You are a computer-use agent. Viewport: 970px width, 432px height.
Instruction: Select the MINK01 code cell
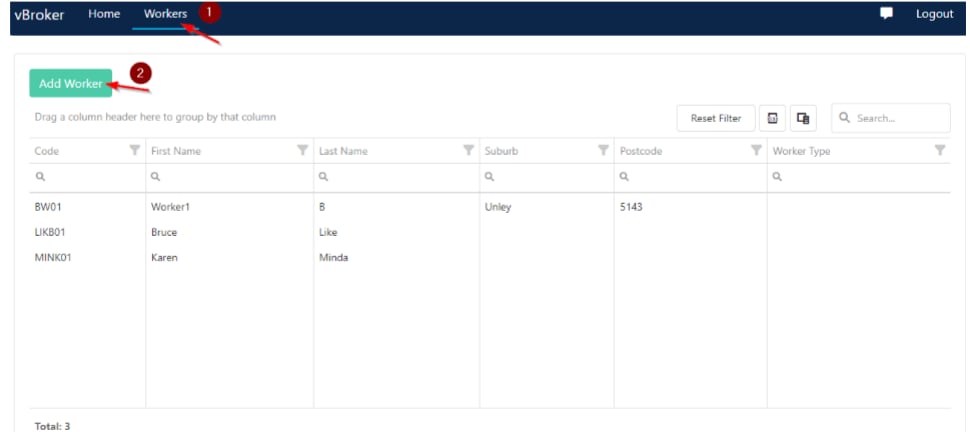[87, 257]
